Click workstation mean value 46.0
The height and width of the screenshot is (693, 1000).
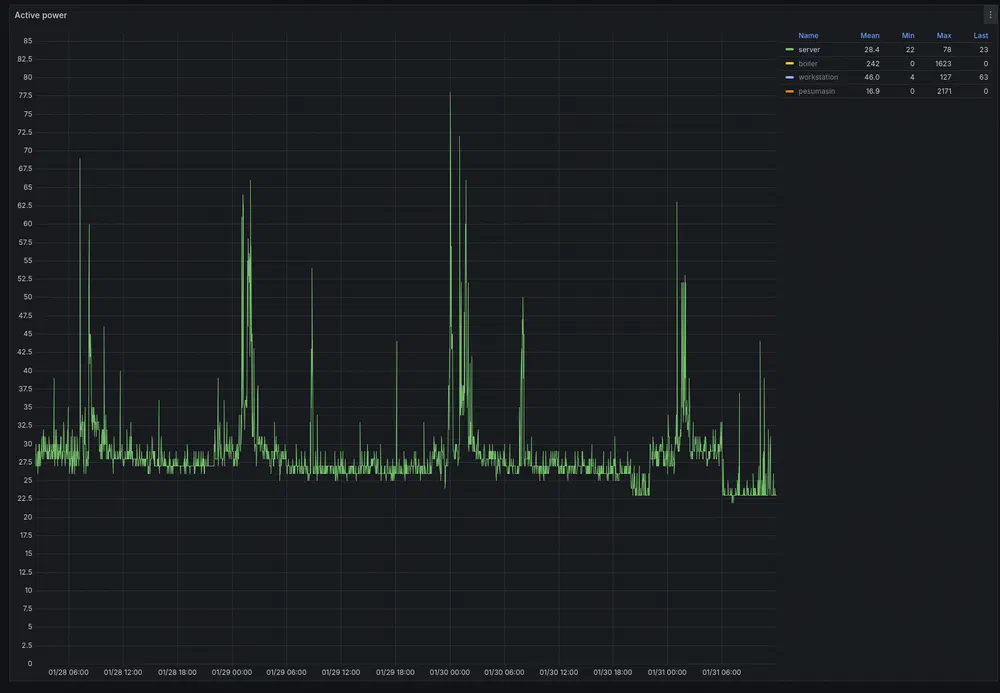871,77
